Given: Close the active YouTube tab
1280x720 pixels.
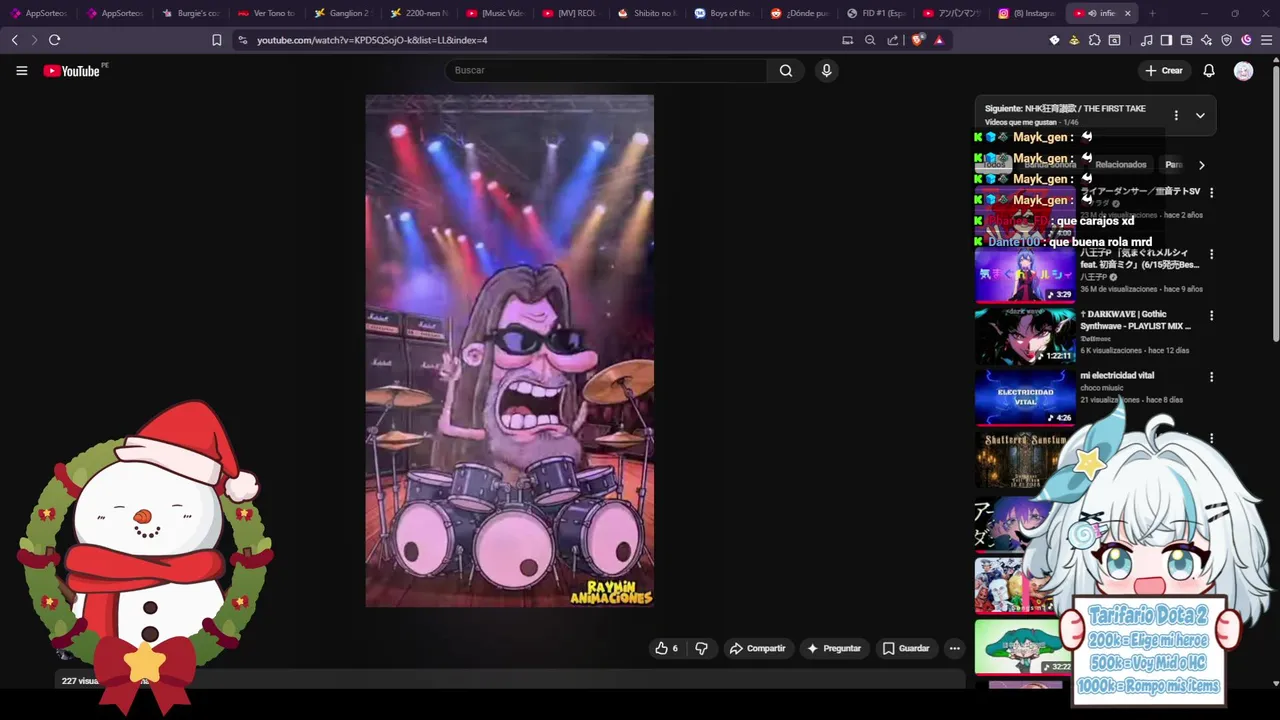Looking at the screenshot, I should pyautogui.click(x=1127, y=13).
